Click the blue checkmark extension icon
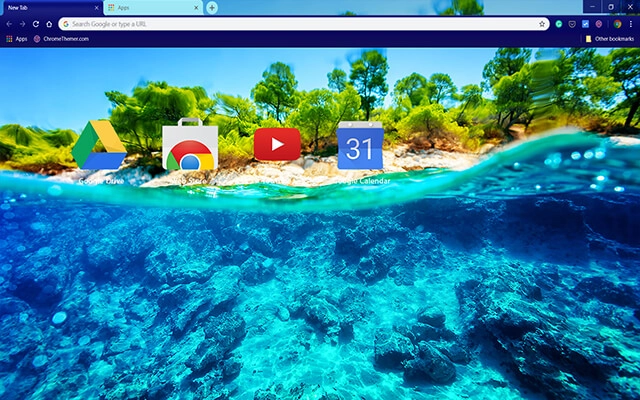The height and width of the screenshot is (400, 640). 585,24
